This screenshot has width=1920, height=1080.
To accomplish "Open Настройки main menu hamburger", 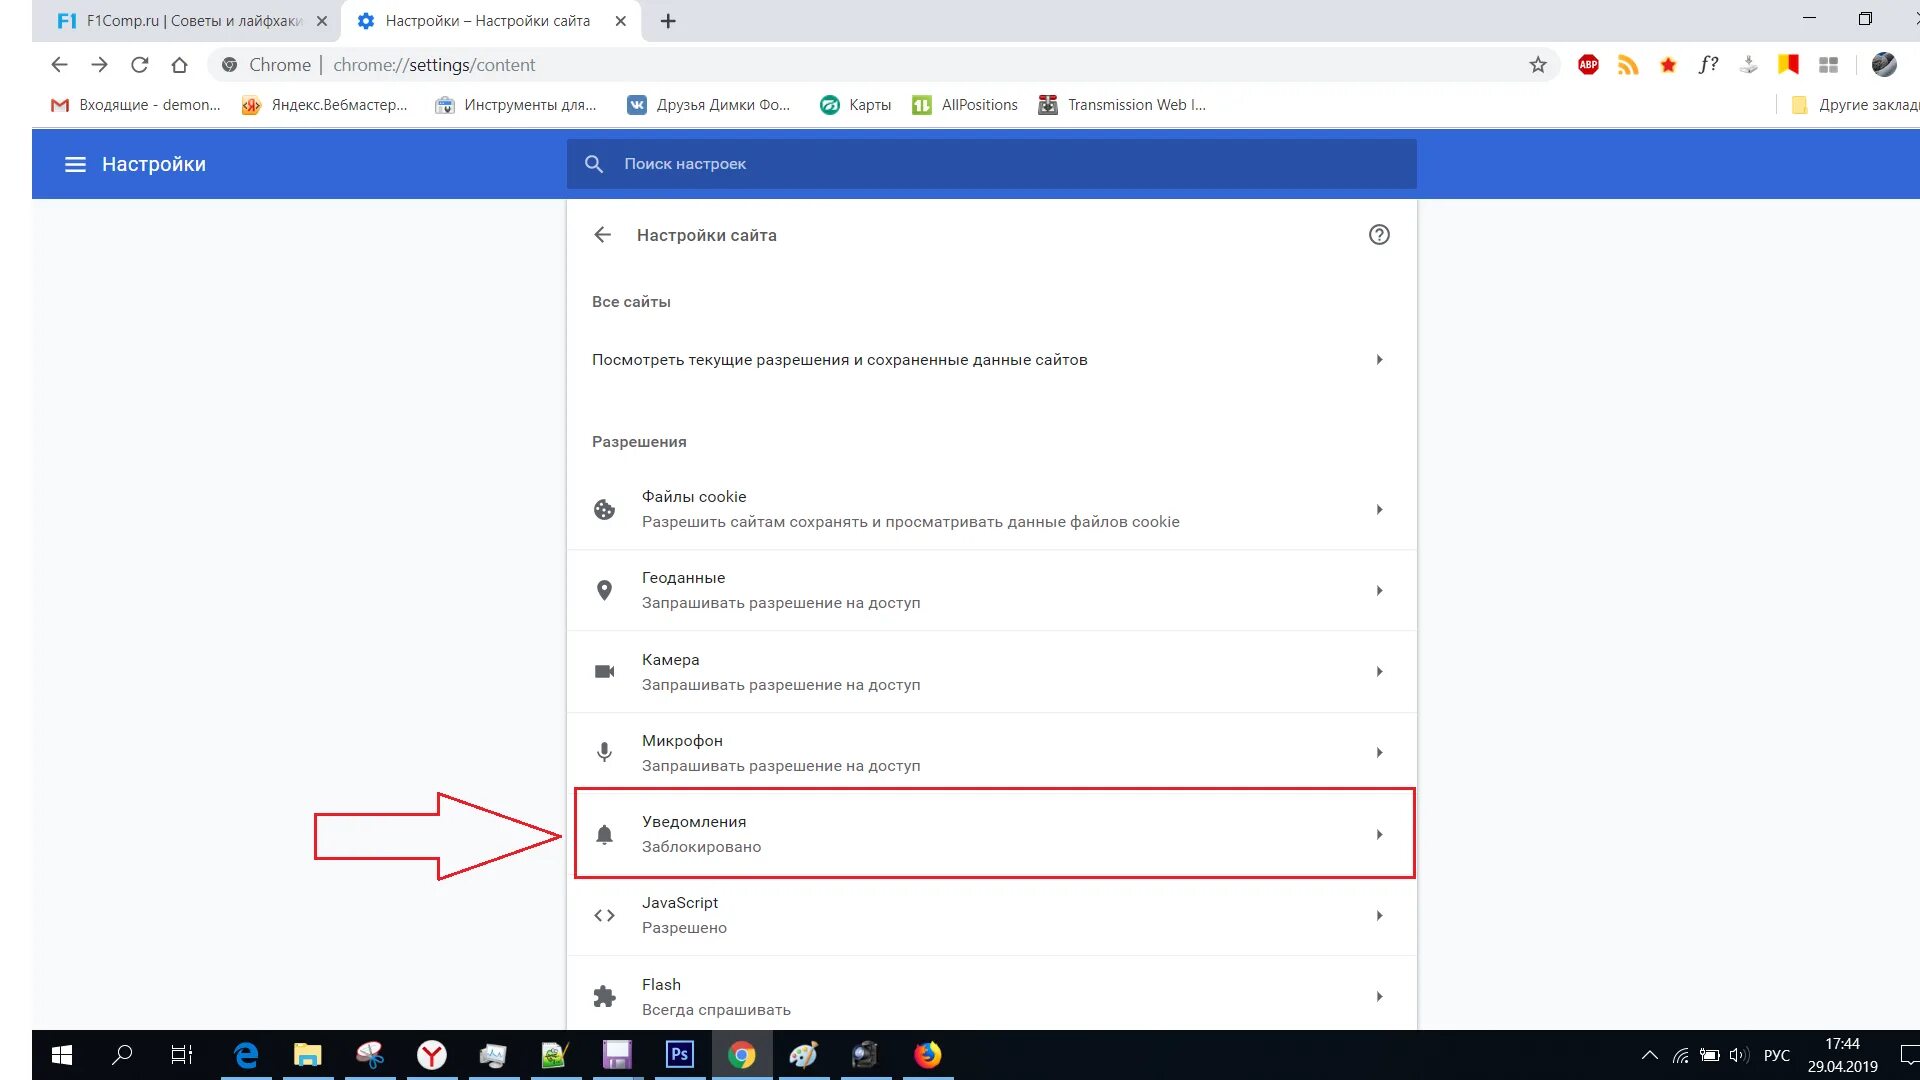I will coord(74,164).
